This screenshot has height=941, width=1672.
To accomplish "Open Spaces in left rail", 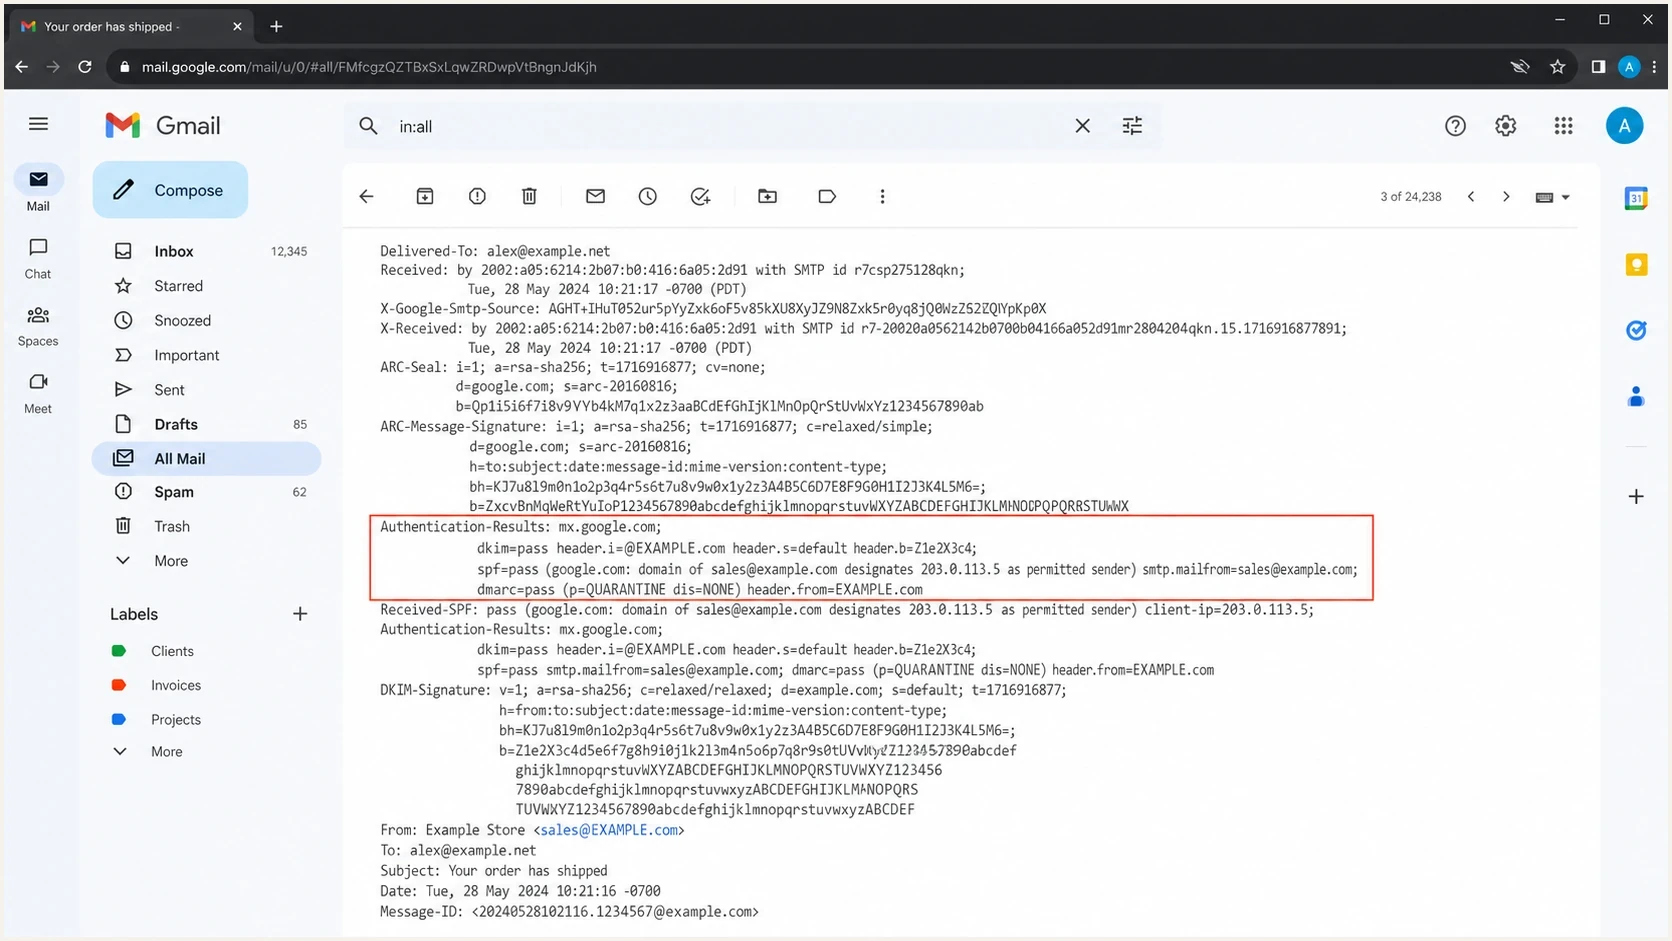I will click(x=38, y=326).
